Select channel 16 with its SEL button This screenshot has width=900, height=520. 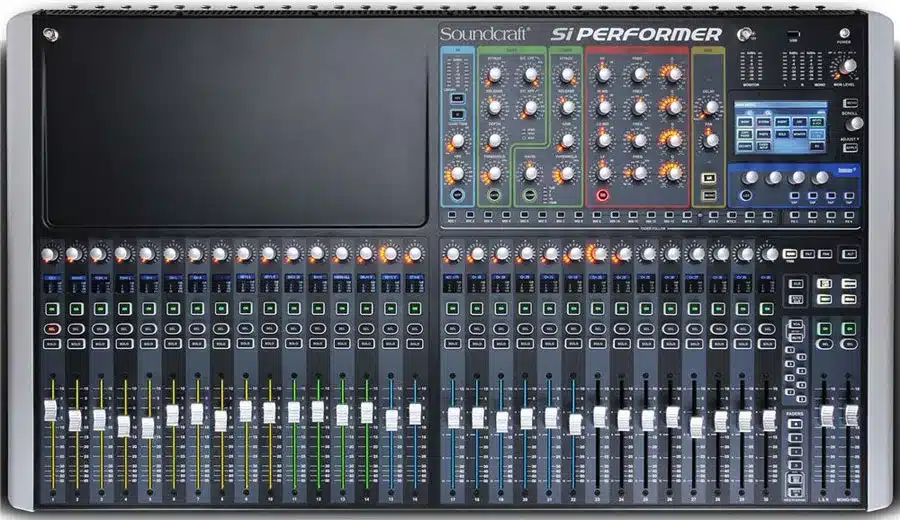pos(414,329)
